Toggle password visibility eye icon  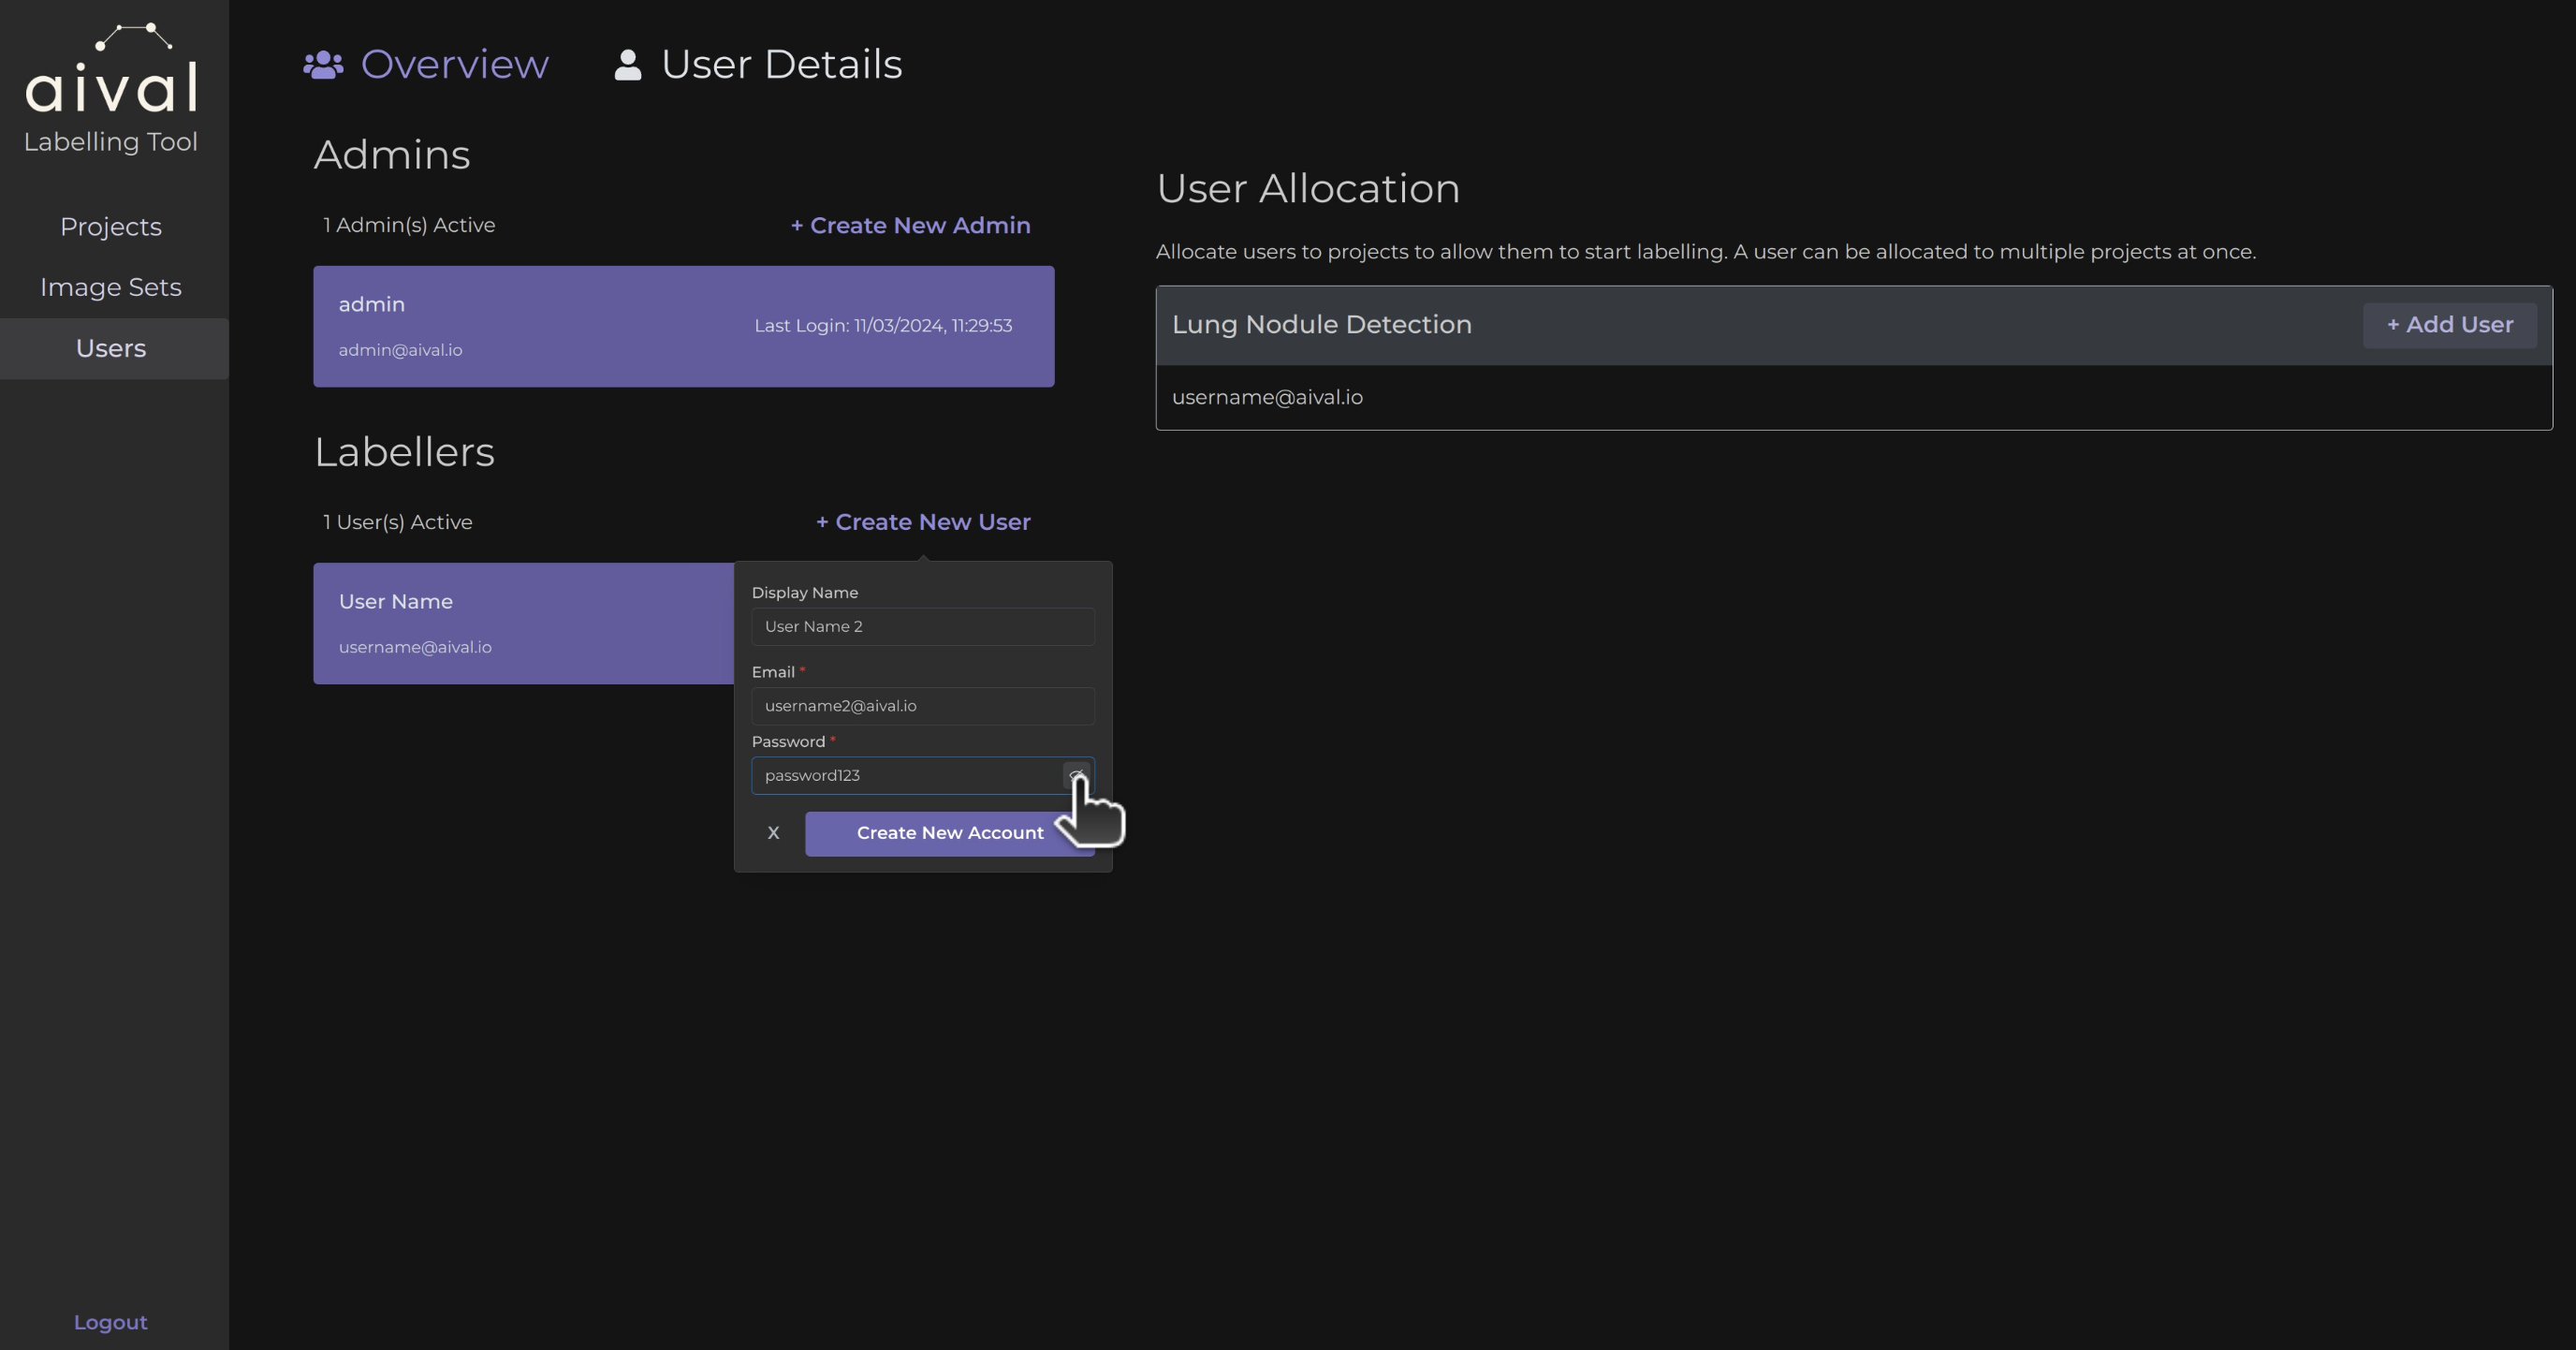coord(1076,775)
